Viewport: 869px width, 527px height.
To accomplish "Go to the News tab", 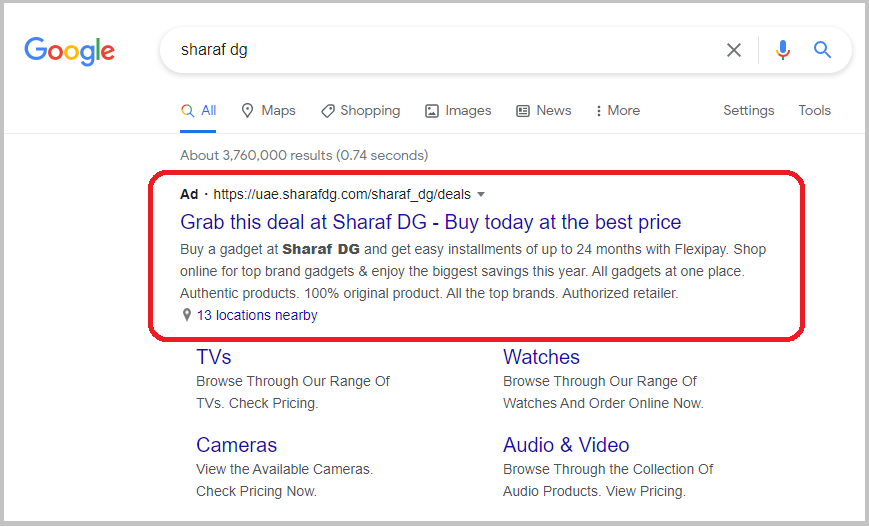I will pyautogui.click(x=543, y=111).
